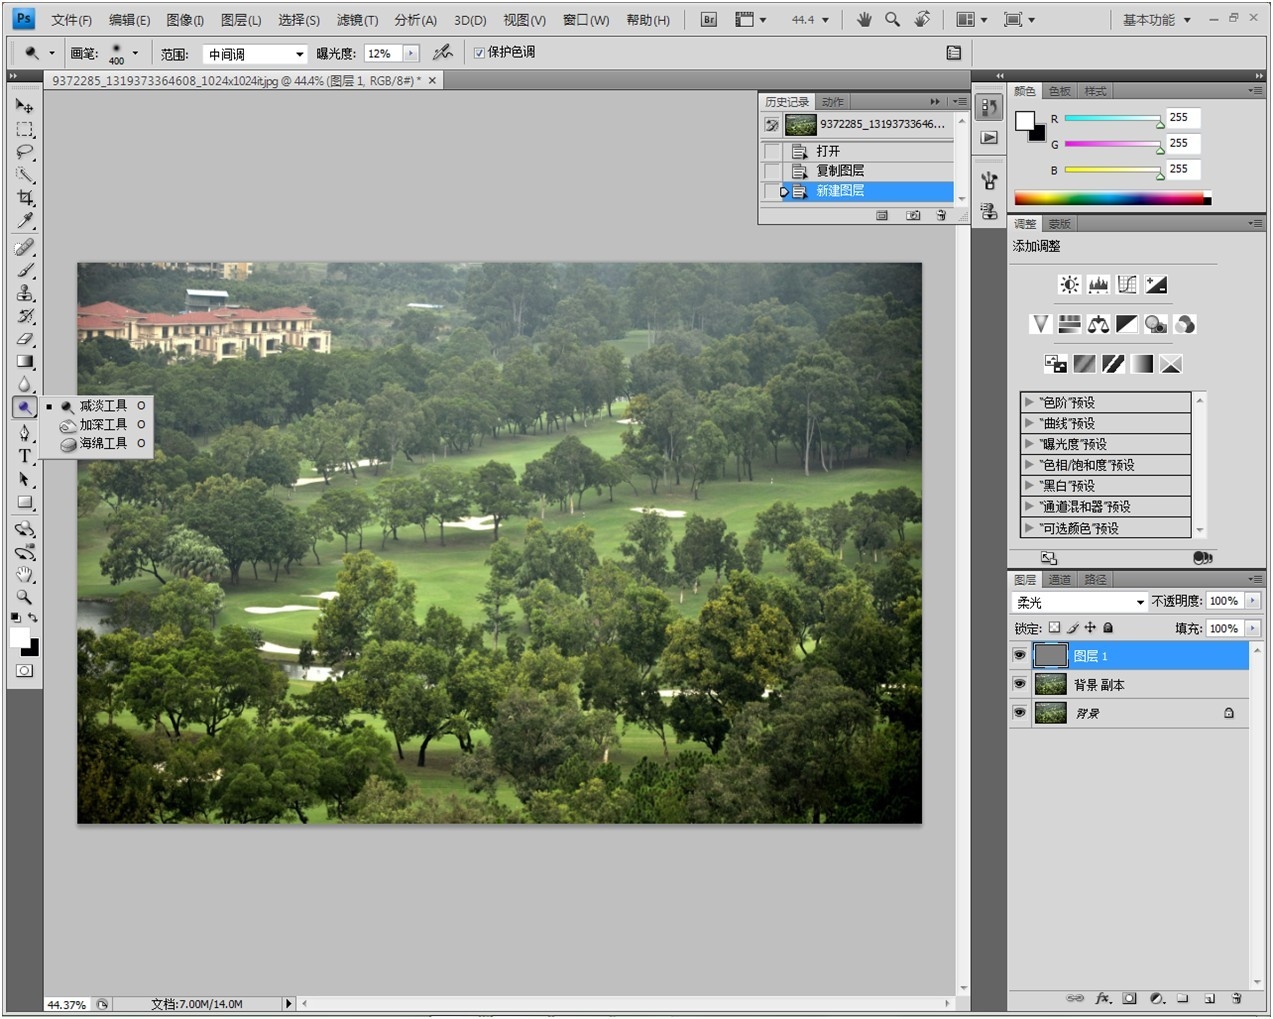Choose 加深工具 from the flyout
The height and width of the screenshot is (1019, 1273).
click(103, 424)
